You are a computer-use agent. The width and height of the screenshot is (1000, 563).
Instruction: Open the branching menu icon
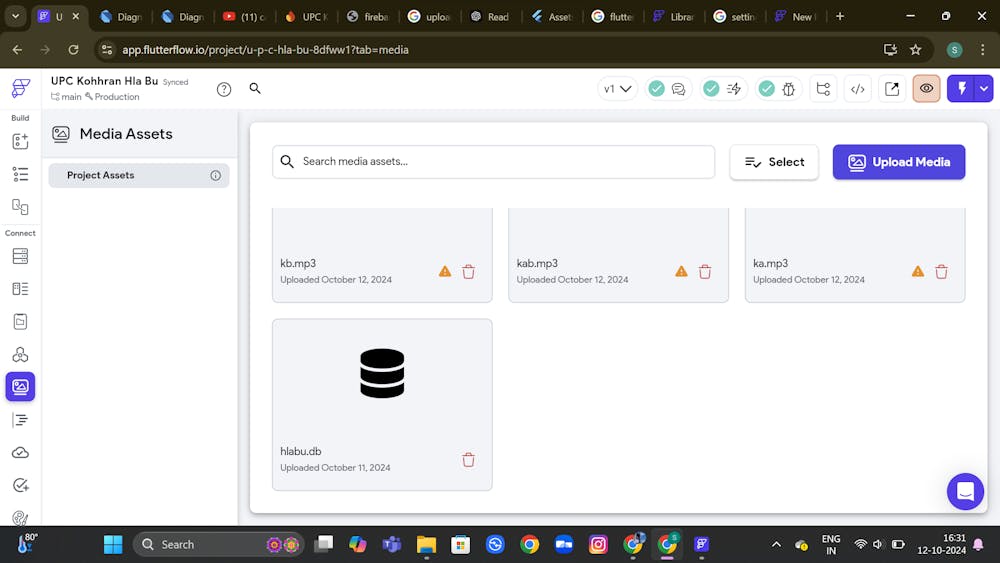coord(823,89)
